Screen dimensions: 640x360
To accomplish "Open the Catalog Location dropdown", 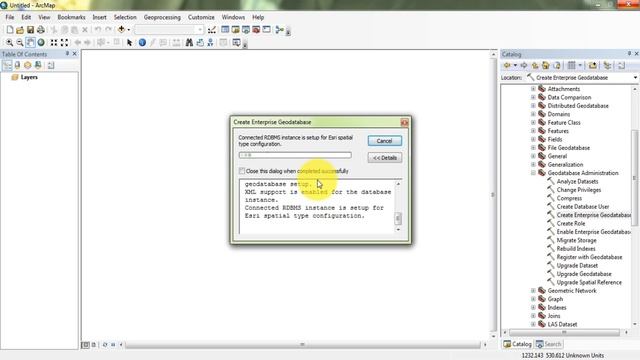I will pos(636,78).
